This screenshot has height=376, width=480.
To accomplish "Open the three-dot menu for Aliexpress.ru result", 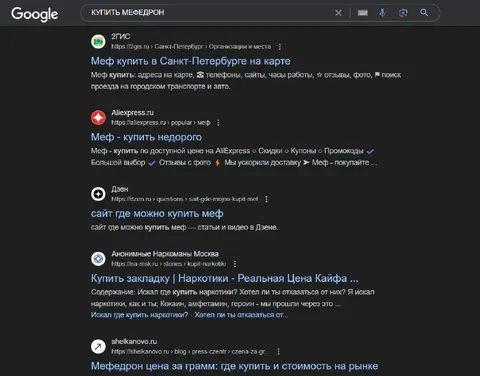I will pos(218,123).
